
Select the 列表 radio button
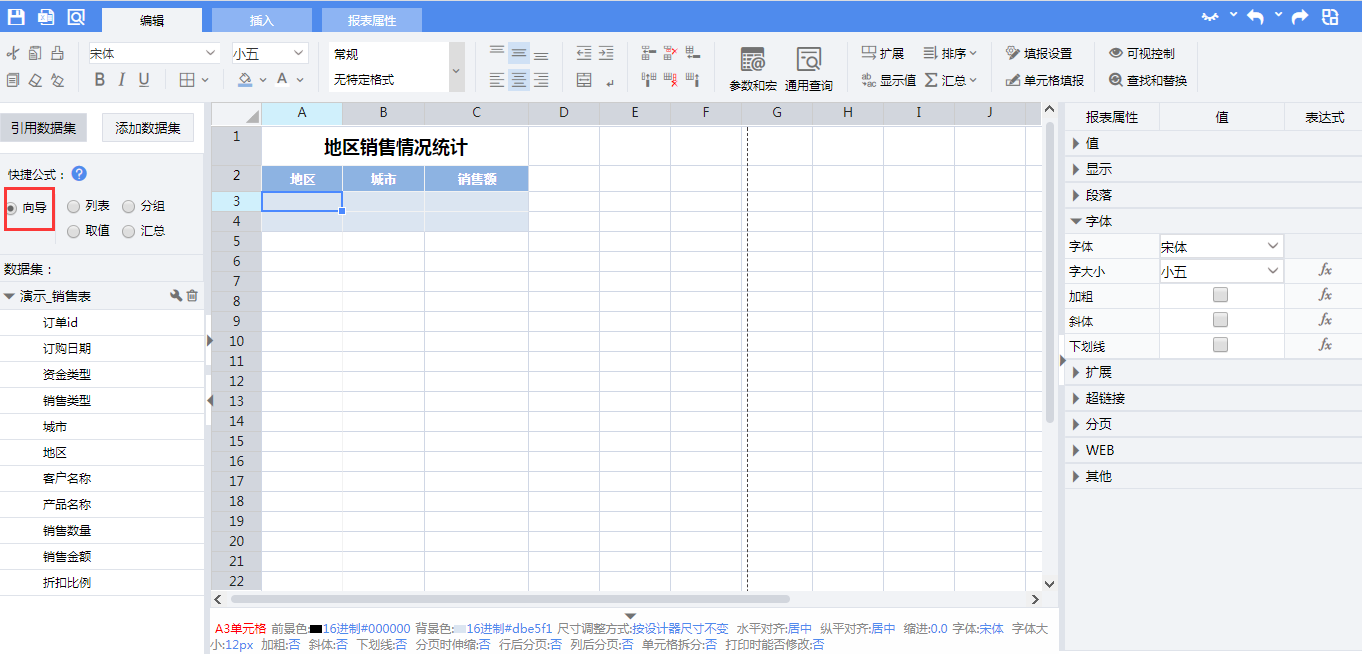74,206
